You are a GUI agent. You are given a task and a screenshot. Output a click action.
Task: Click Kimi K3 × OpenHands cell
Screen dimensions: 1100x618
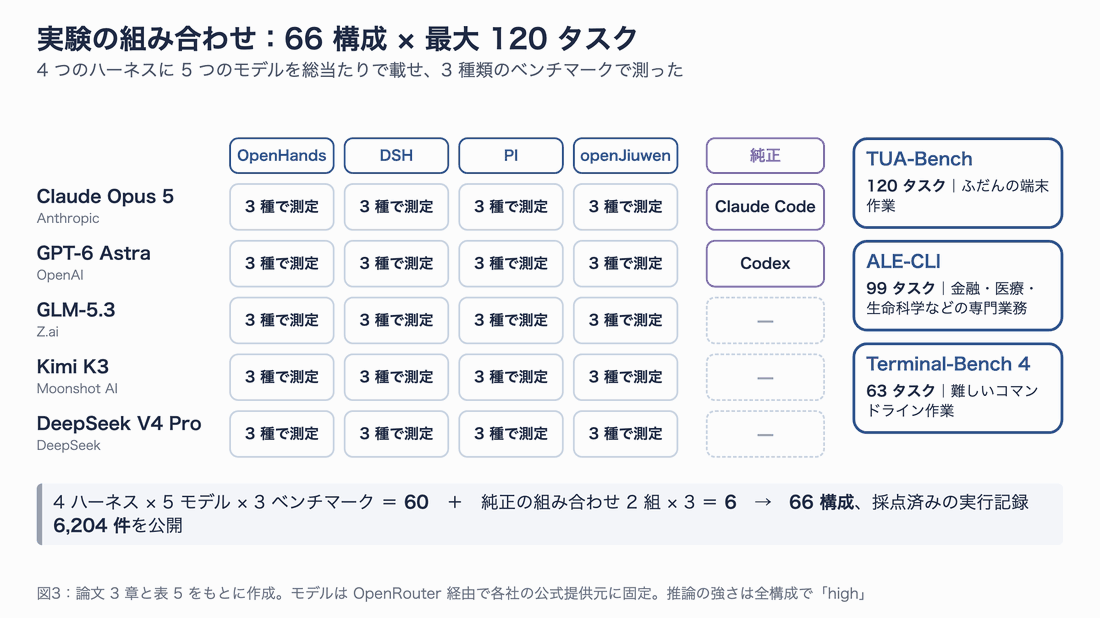coord(281,377)
